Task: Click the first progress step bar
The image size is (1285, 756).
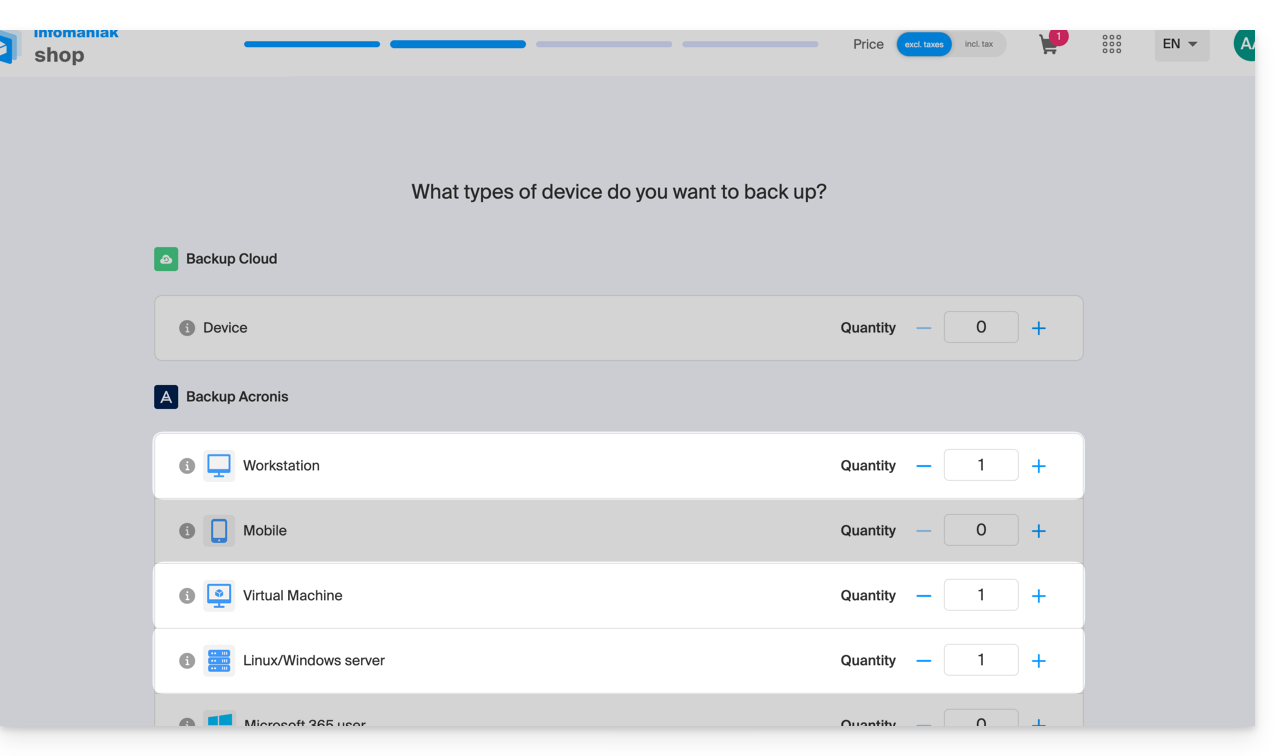Action: click(312, 44)
